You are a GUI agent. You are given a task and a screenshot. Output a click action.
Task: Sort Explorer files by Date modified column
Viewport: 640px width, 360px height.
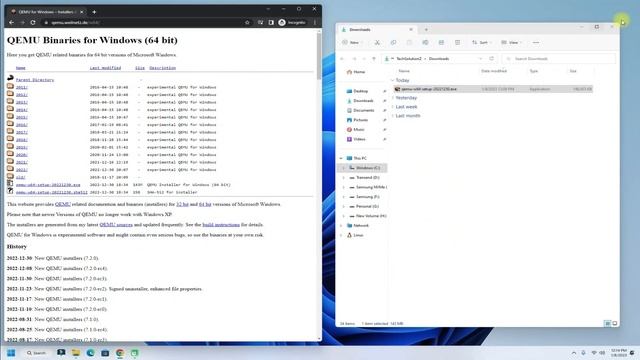point(494,71)
